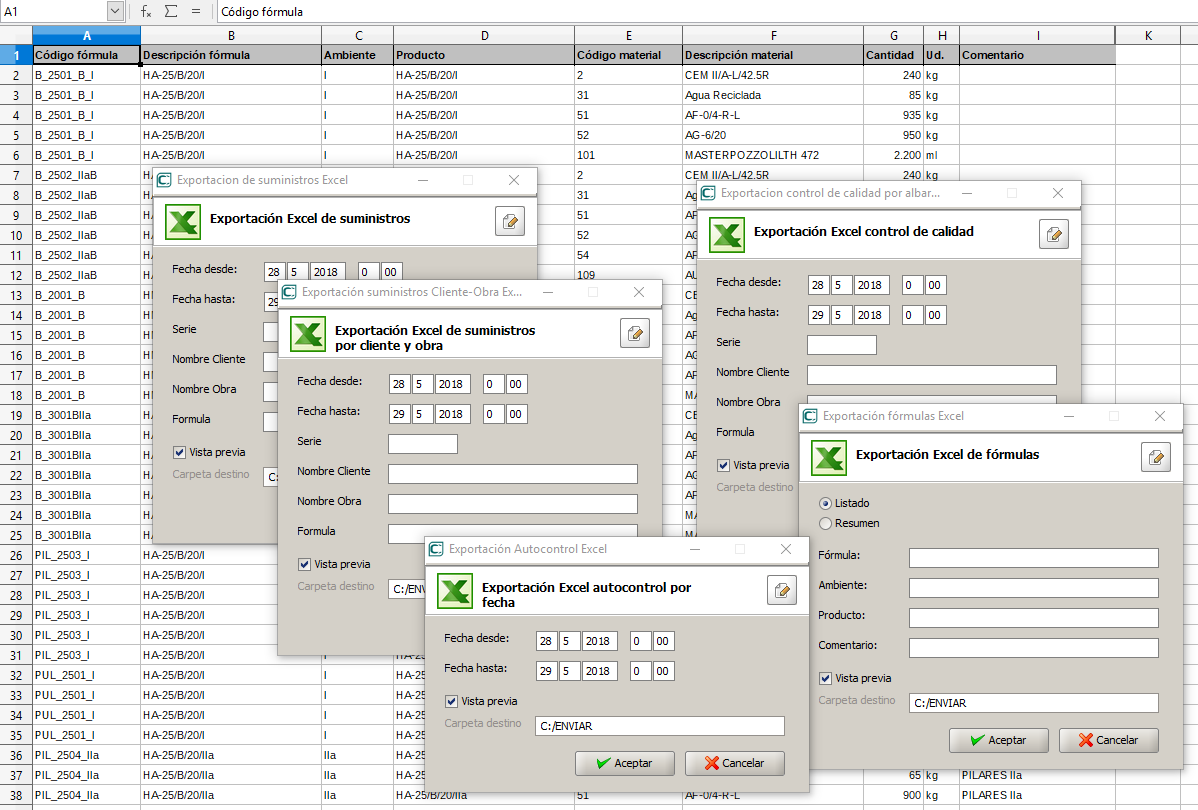Expand the Name Box dropdown arrow
This screenshot has height=810, width=1198.
(115, 11)
